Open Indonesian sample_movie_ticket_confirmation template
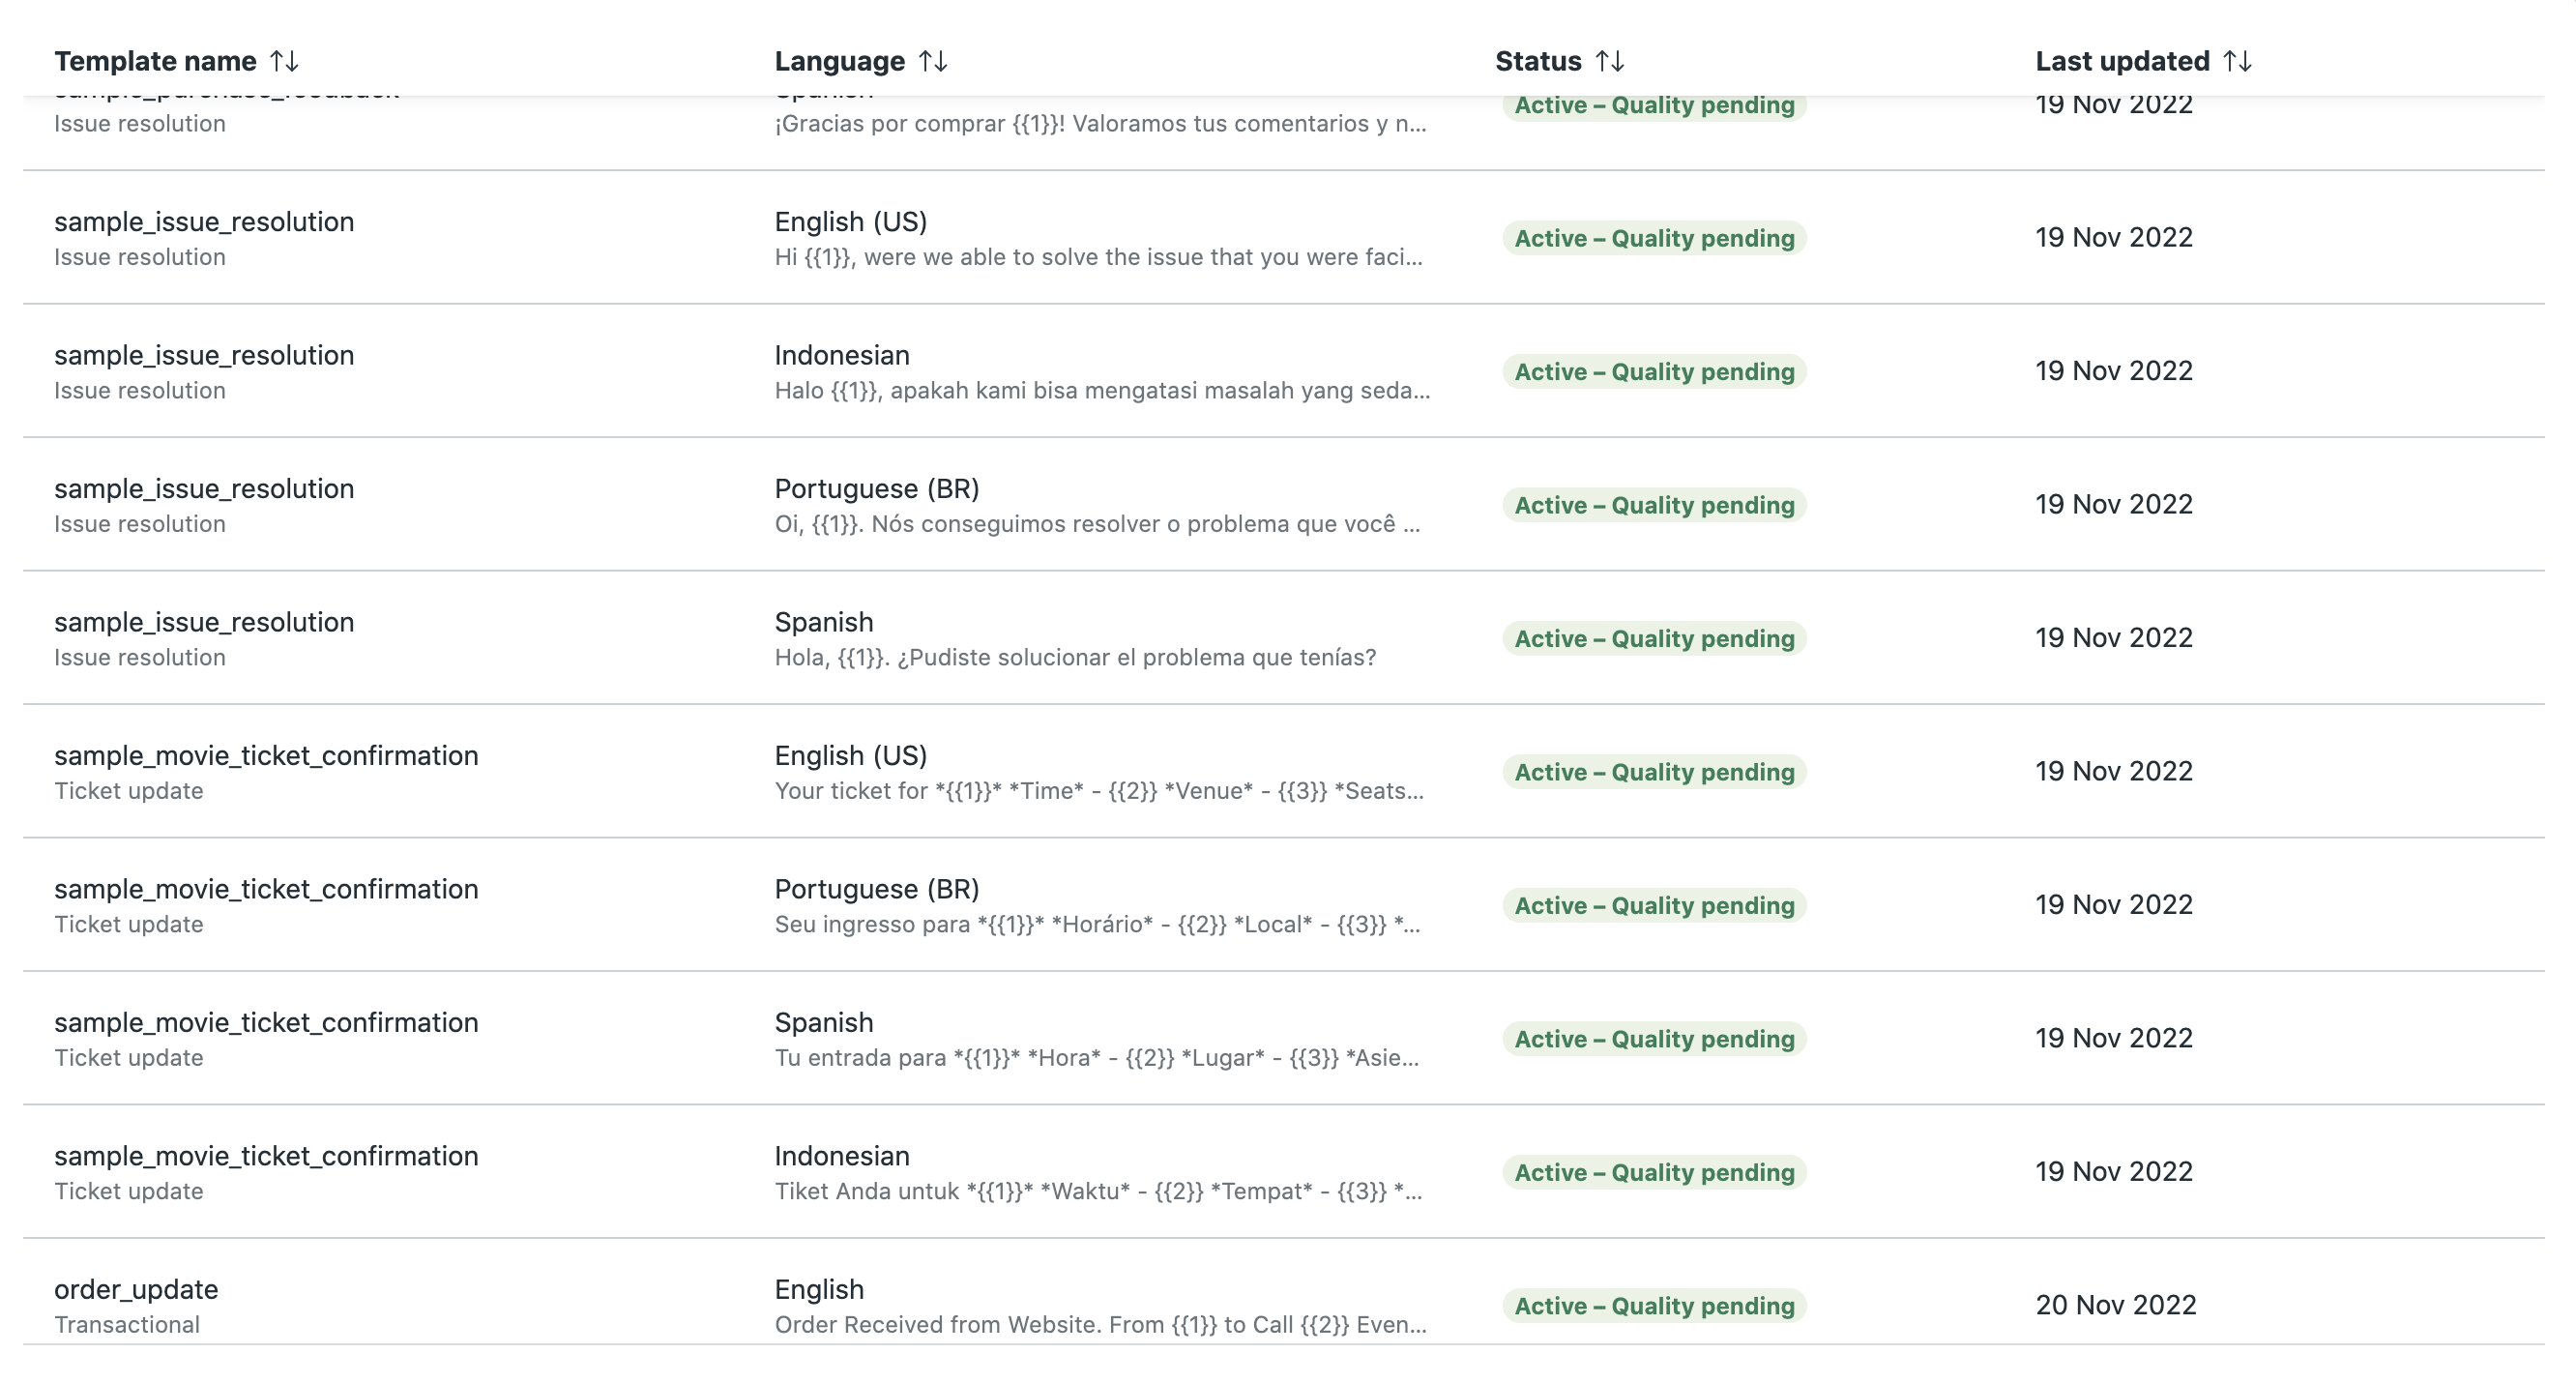 pos(1284,1172)
